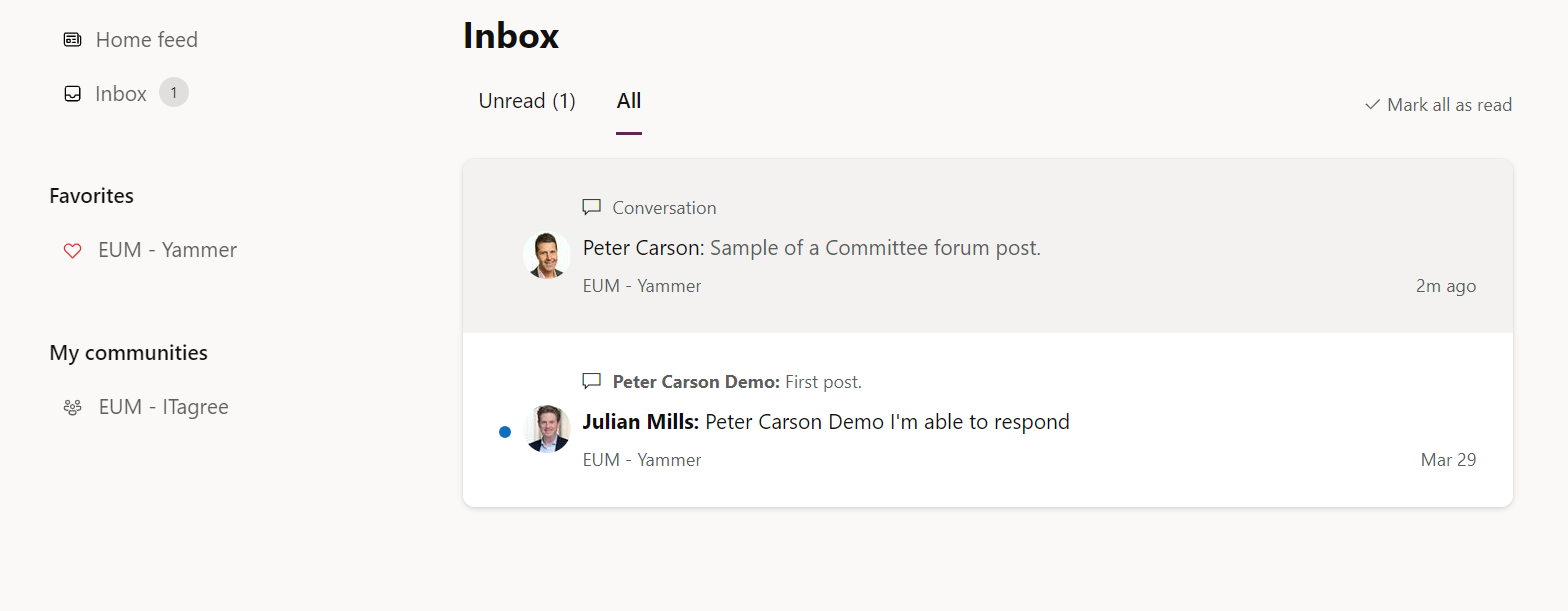This screenshot has width=1568, height=611.
Task: Open Julian Mills' avatar photo
Action: click(547, 429)
